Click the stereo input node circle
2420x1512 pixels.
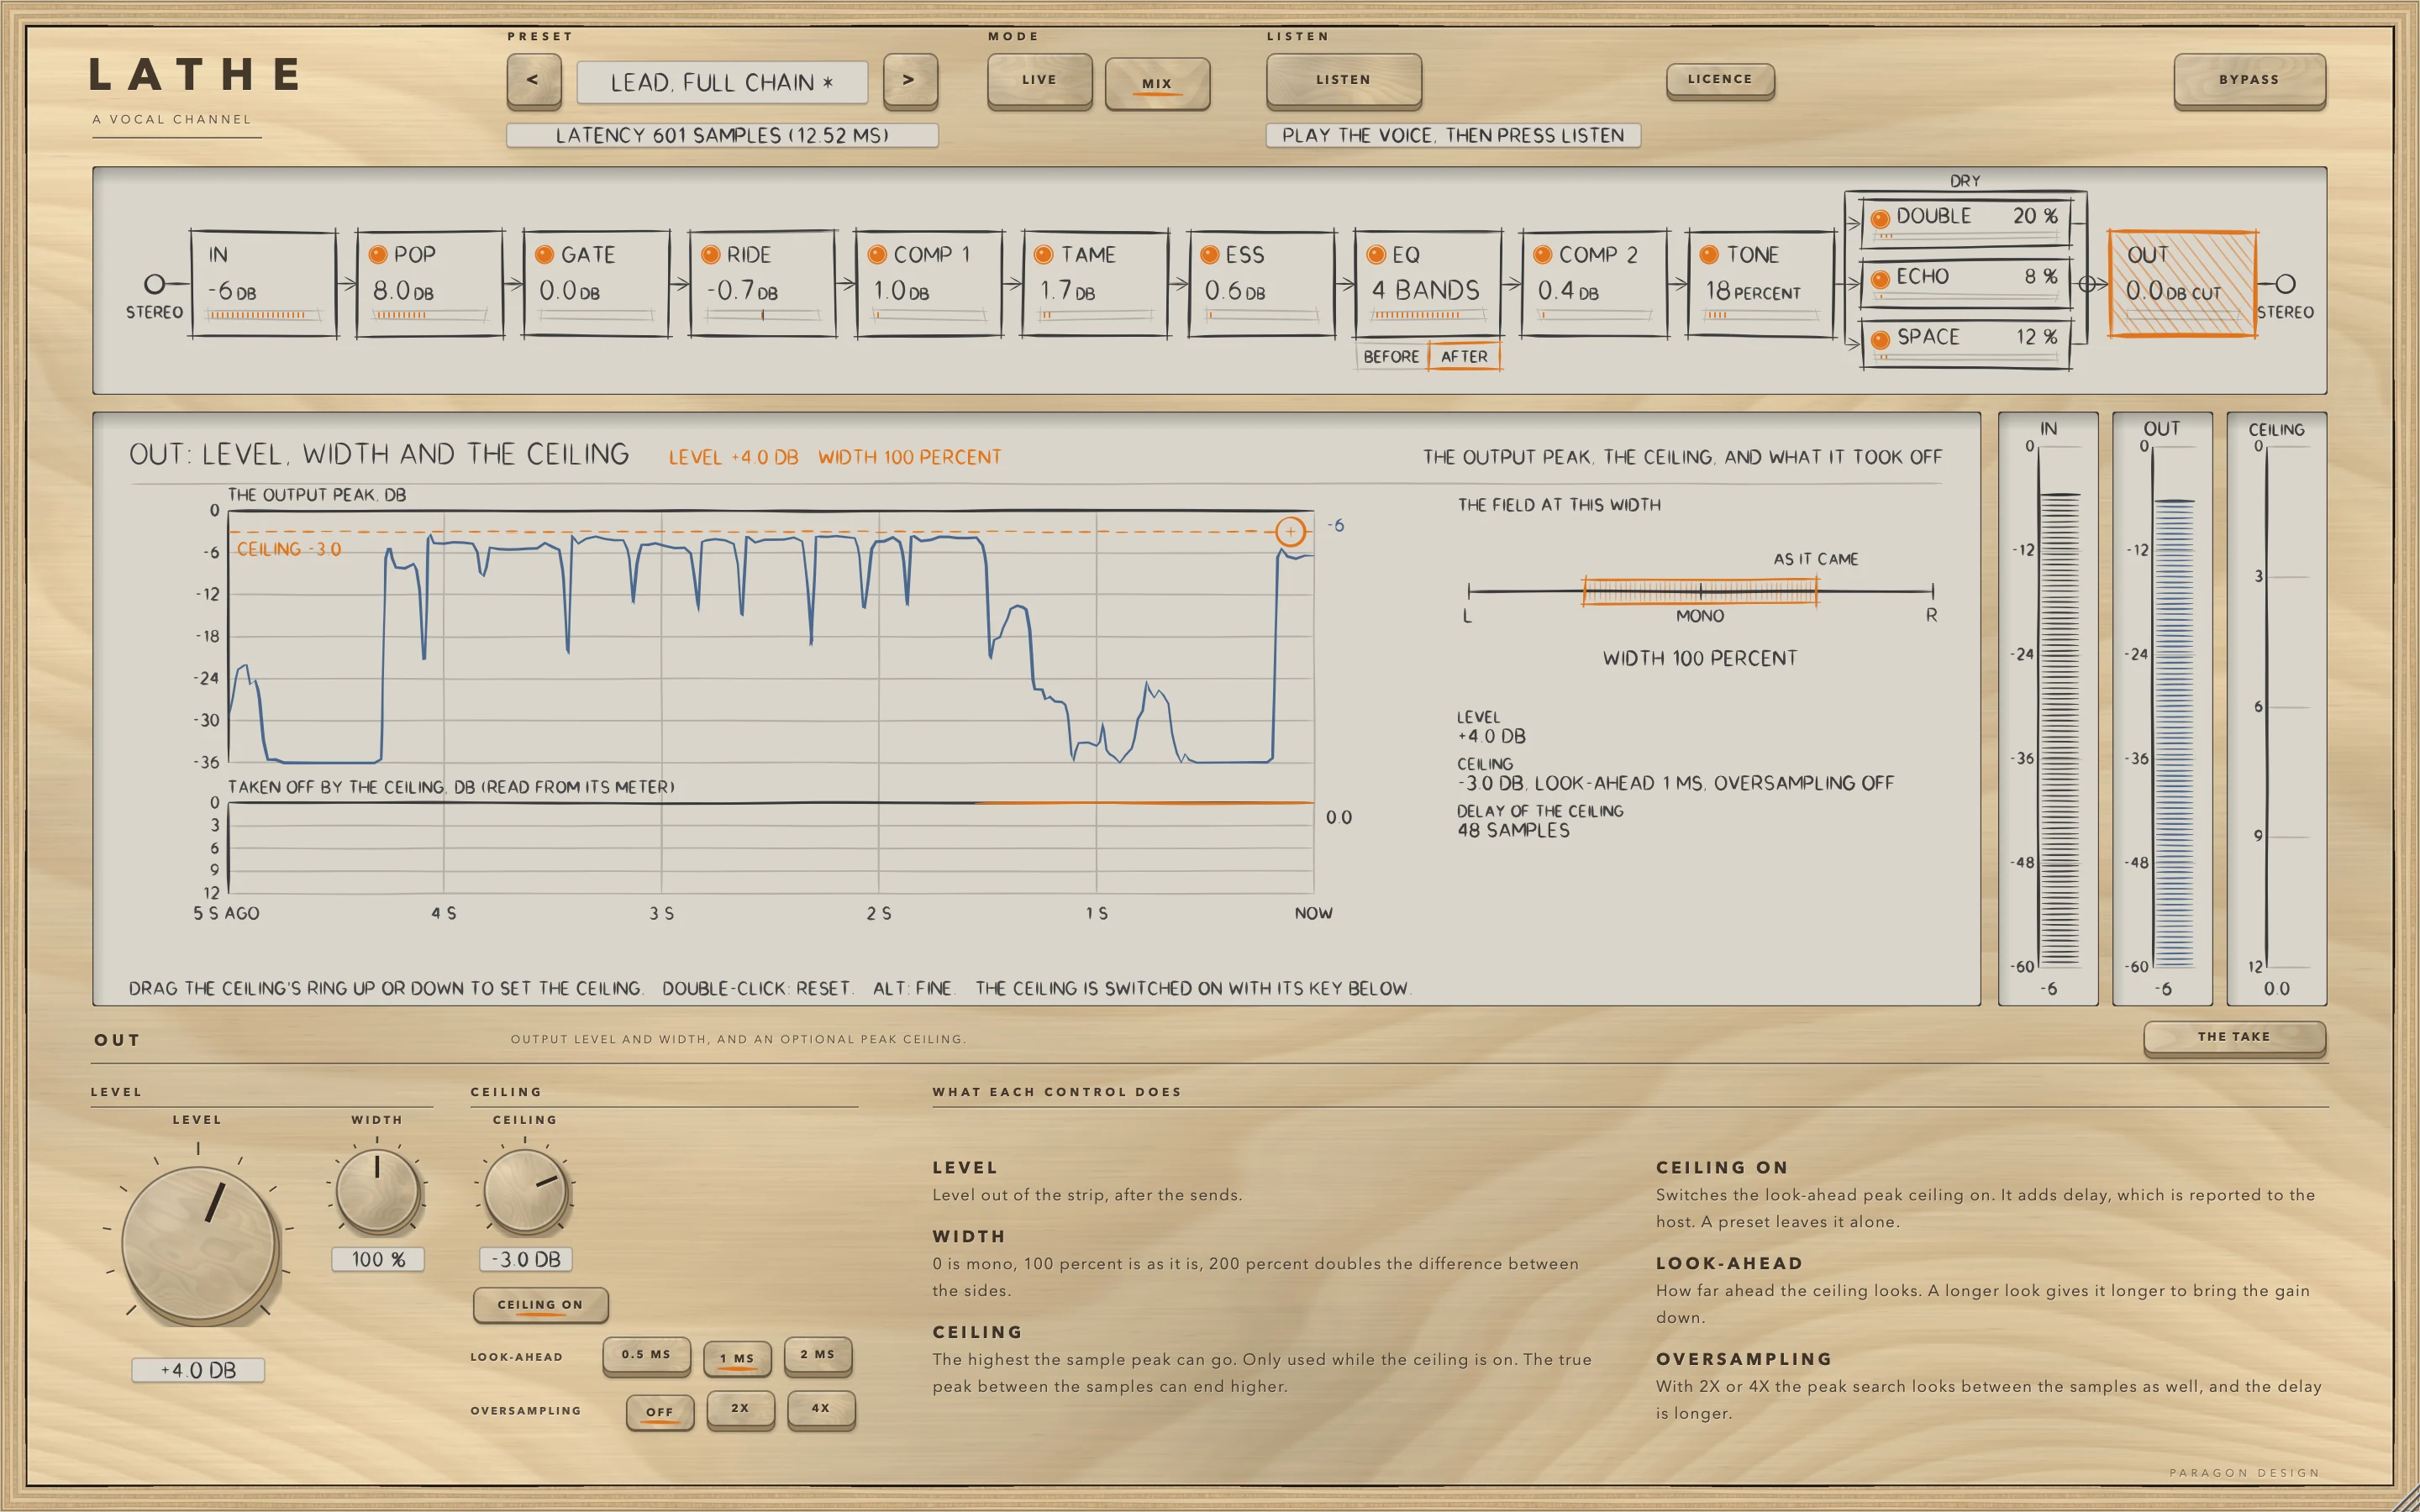pyautogui.click(x=154, y=284)
